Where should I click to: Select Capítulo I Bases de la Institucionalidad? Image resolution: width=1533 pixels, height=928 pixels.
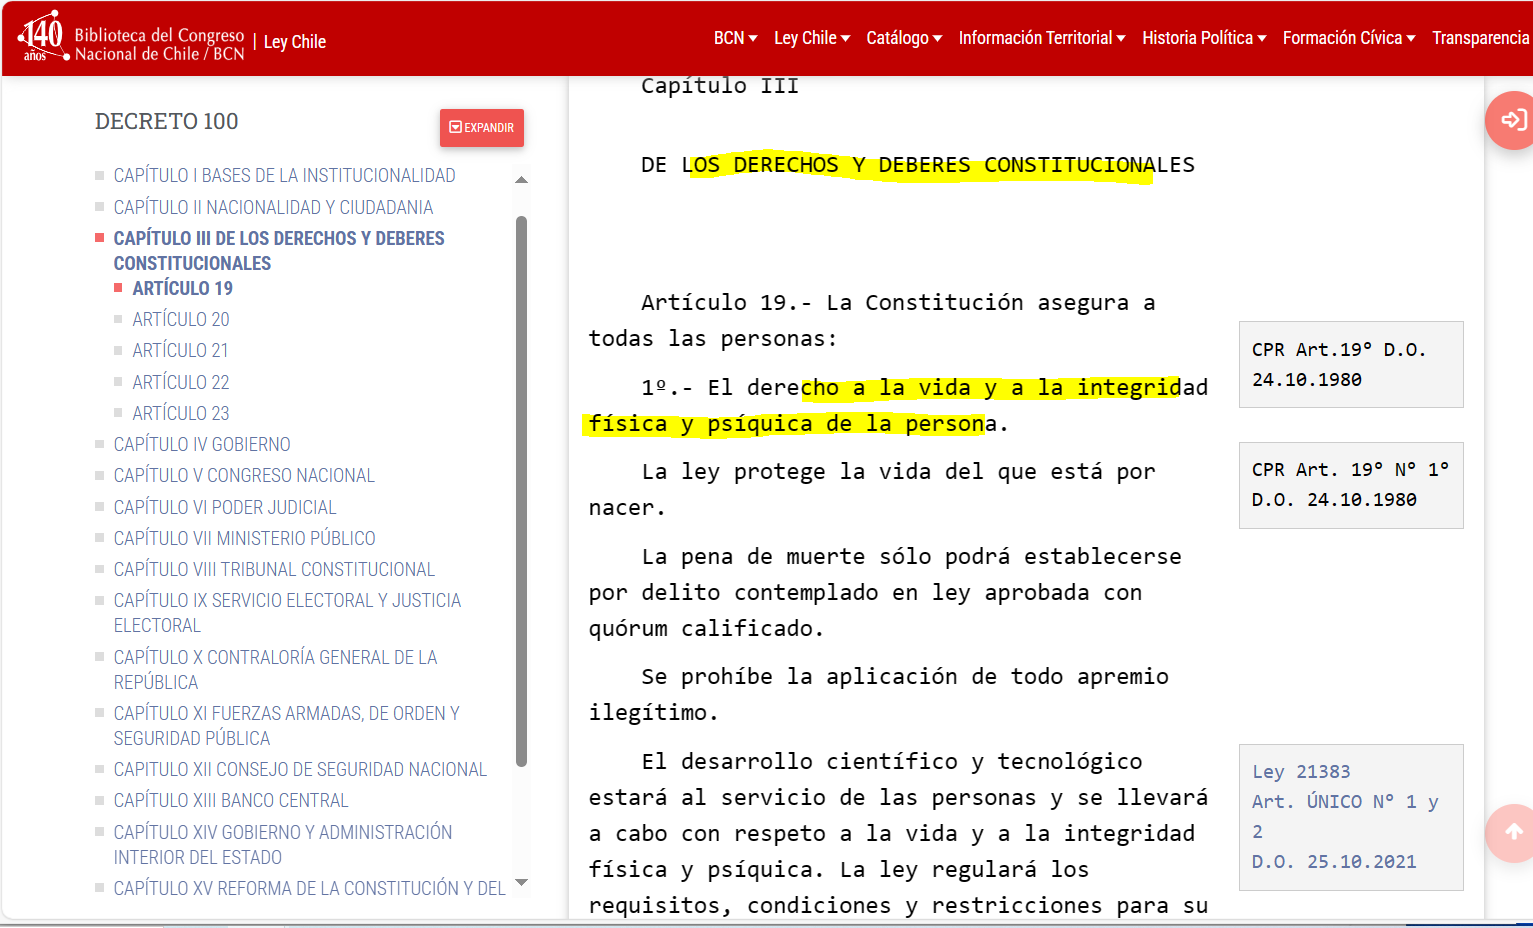[284, 175]
